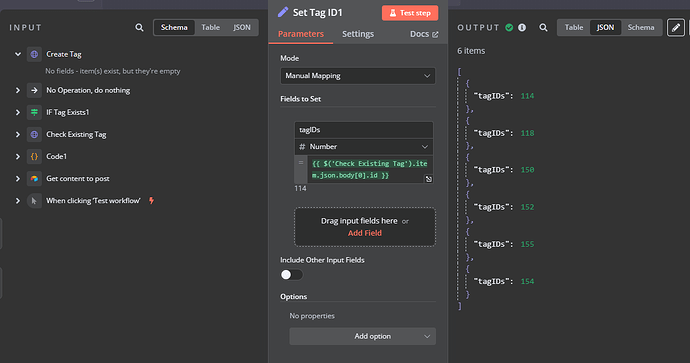Click the IF Tag Exists1 node icon
The image size is (690, 363).
[x=34, y=112]
